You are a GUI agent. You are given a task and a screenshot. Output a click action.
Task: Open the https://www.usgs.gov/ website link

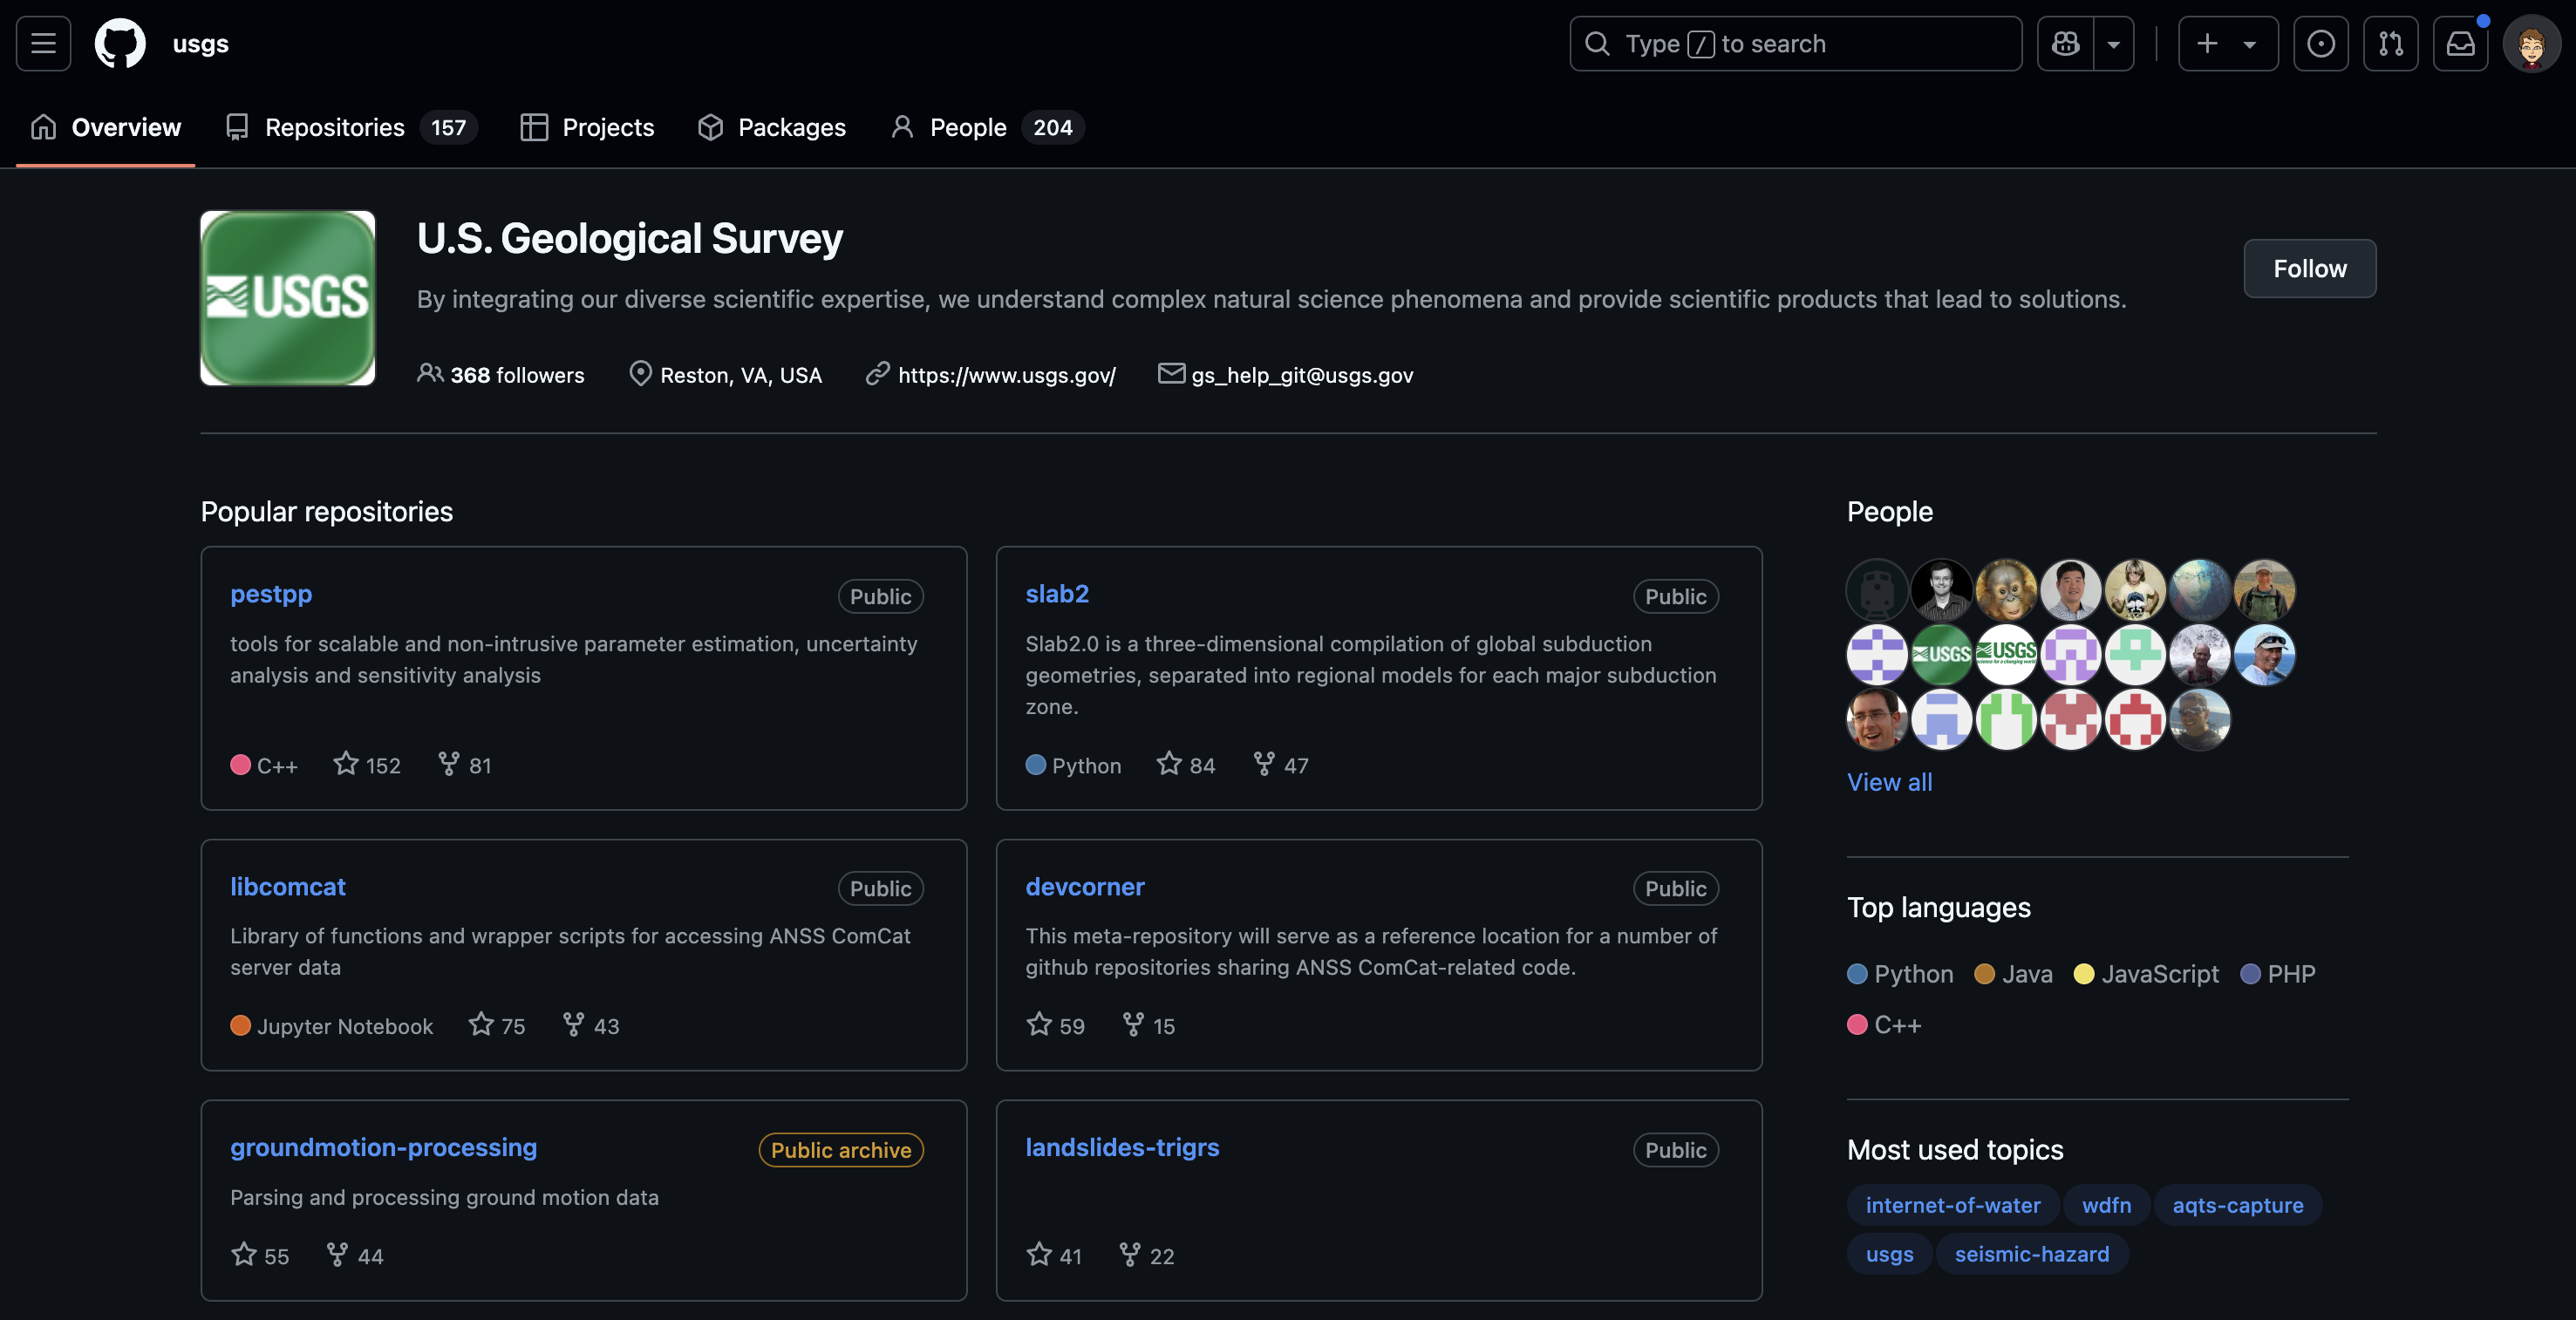click(x=1006, y=375)
